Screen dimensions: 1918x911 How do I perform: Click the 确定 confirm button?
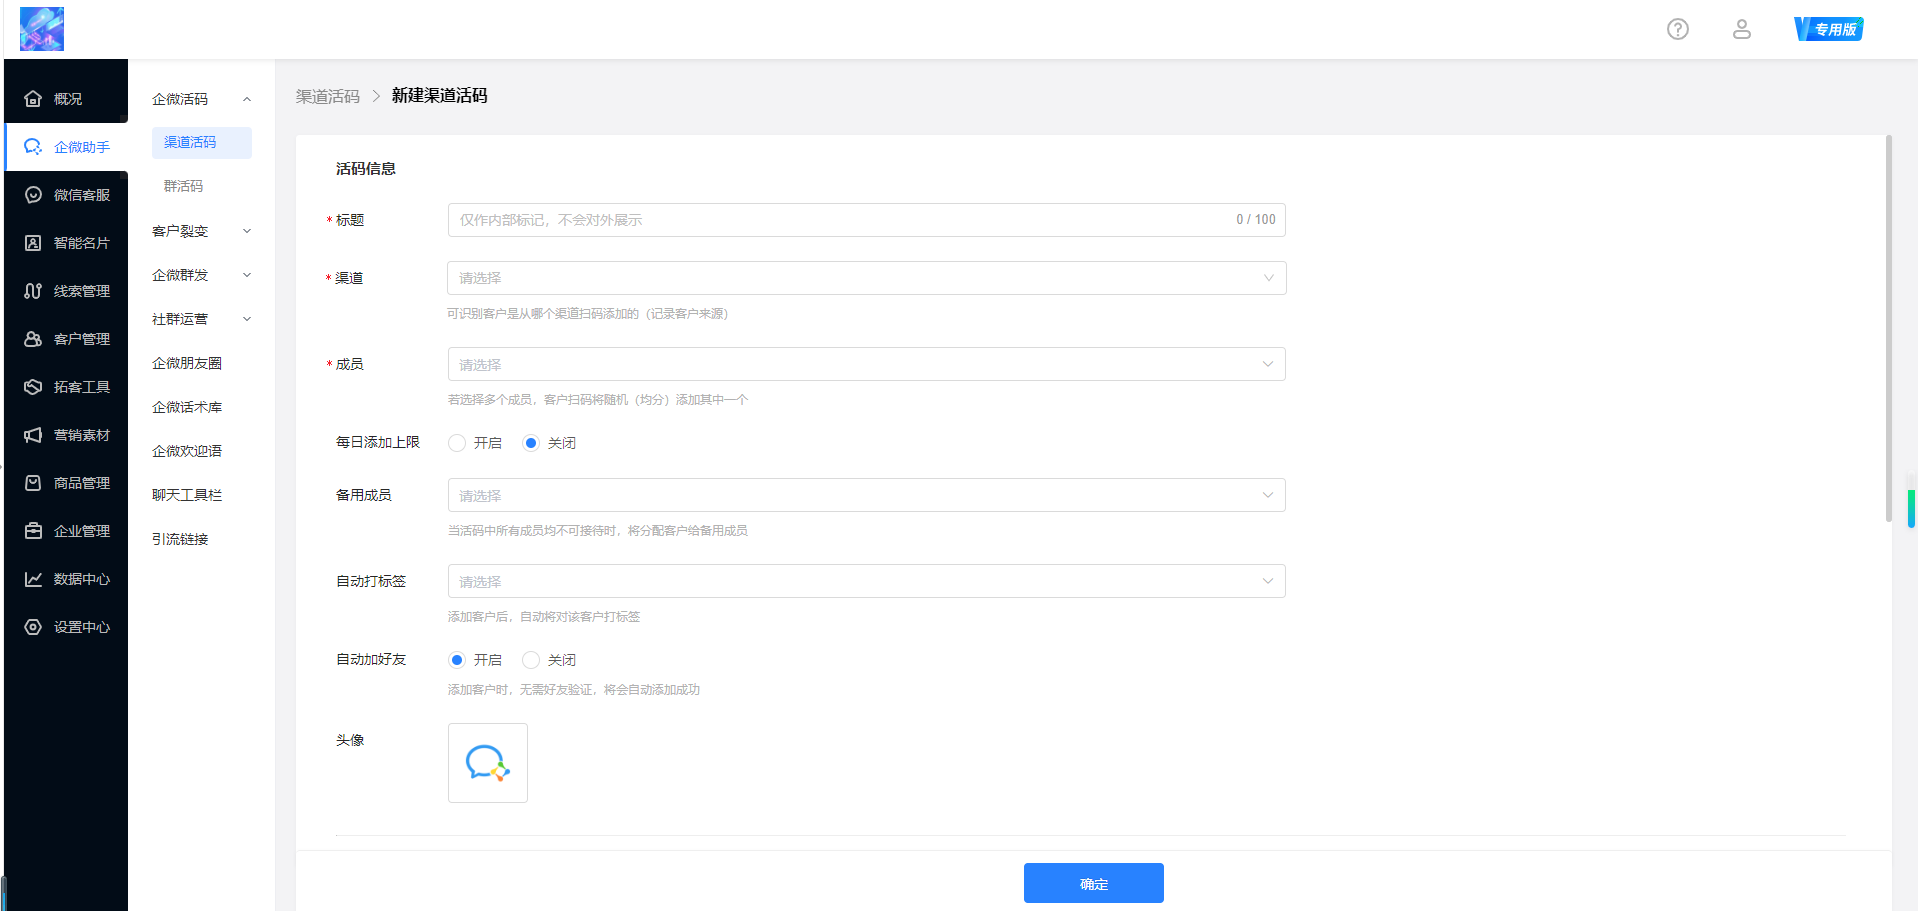[x=1094, y=883]
